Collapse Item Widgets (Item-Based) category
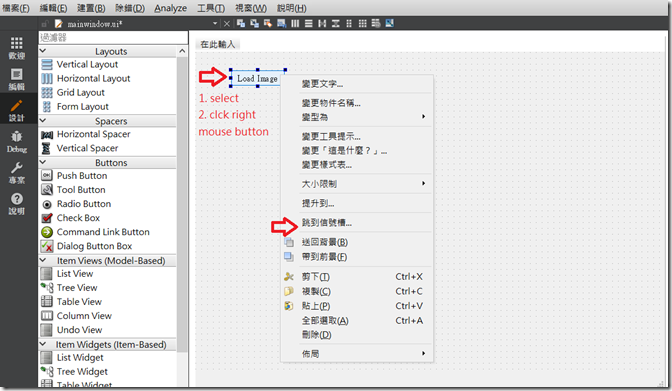The image size is (672, 391). (43, 344)
